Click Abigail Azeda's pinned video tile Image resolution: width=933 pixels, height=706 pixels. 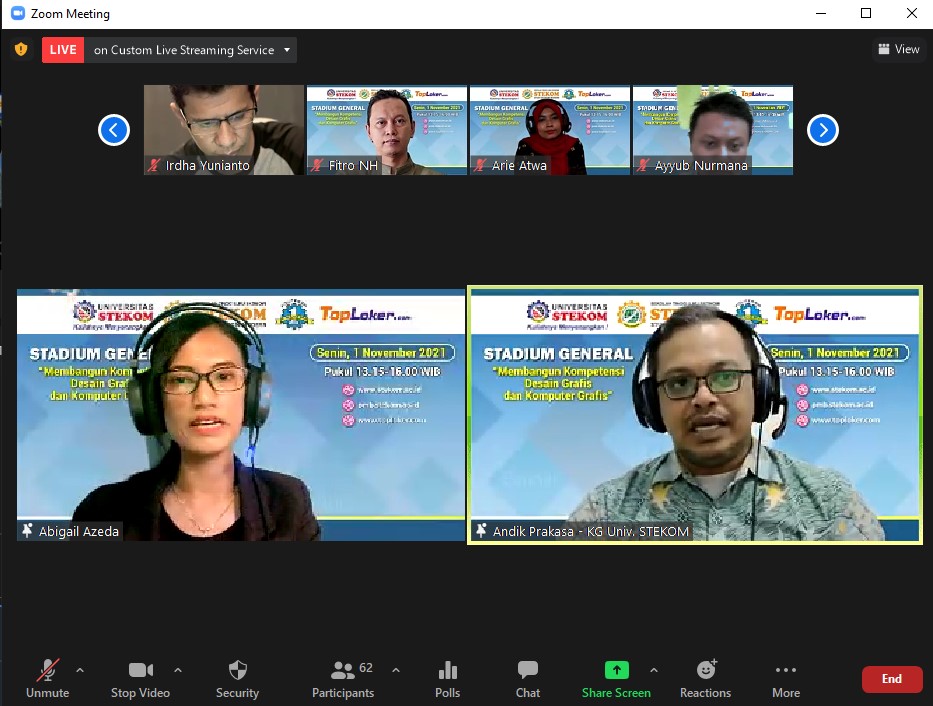[241, 415]
